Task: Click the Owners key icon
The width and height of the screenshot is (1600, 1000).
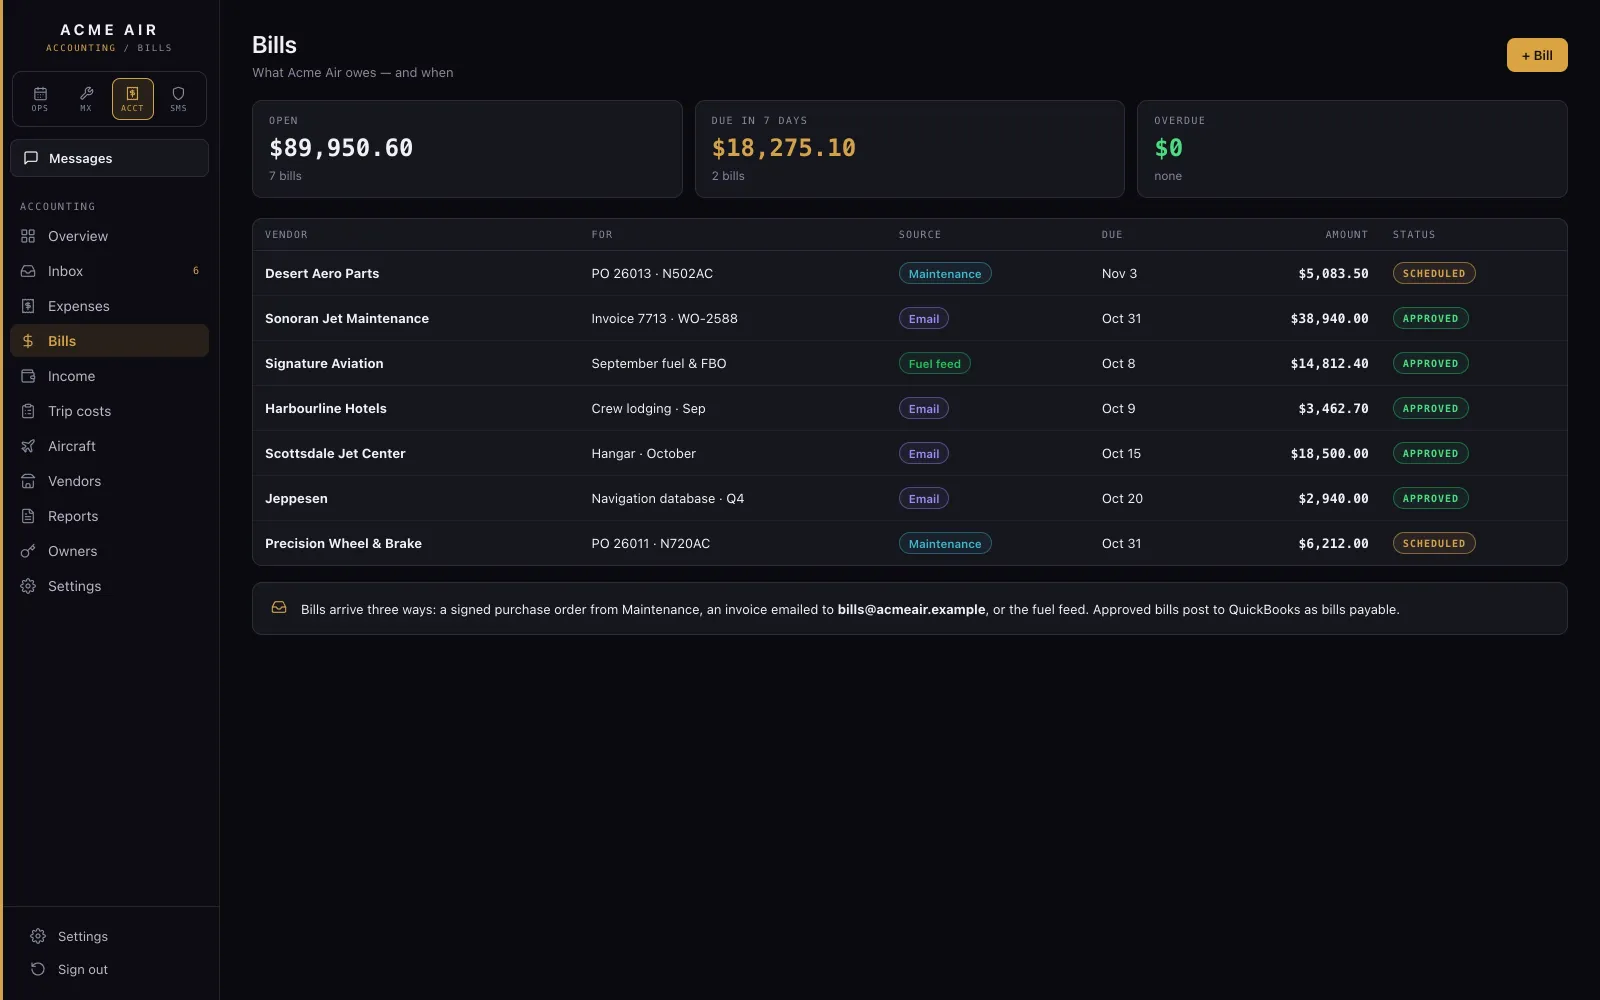Action: pyautogui.click(x=28, y=551)
